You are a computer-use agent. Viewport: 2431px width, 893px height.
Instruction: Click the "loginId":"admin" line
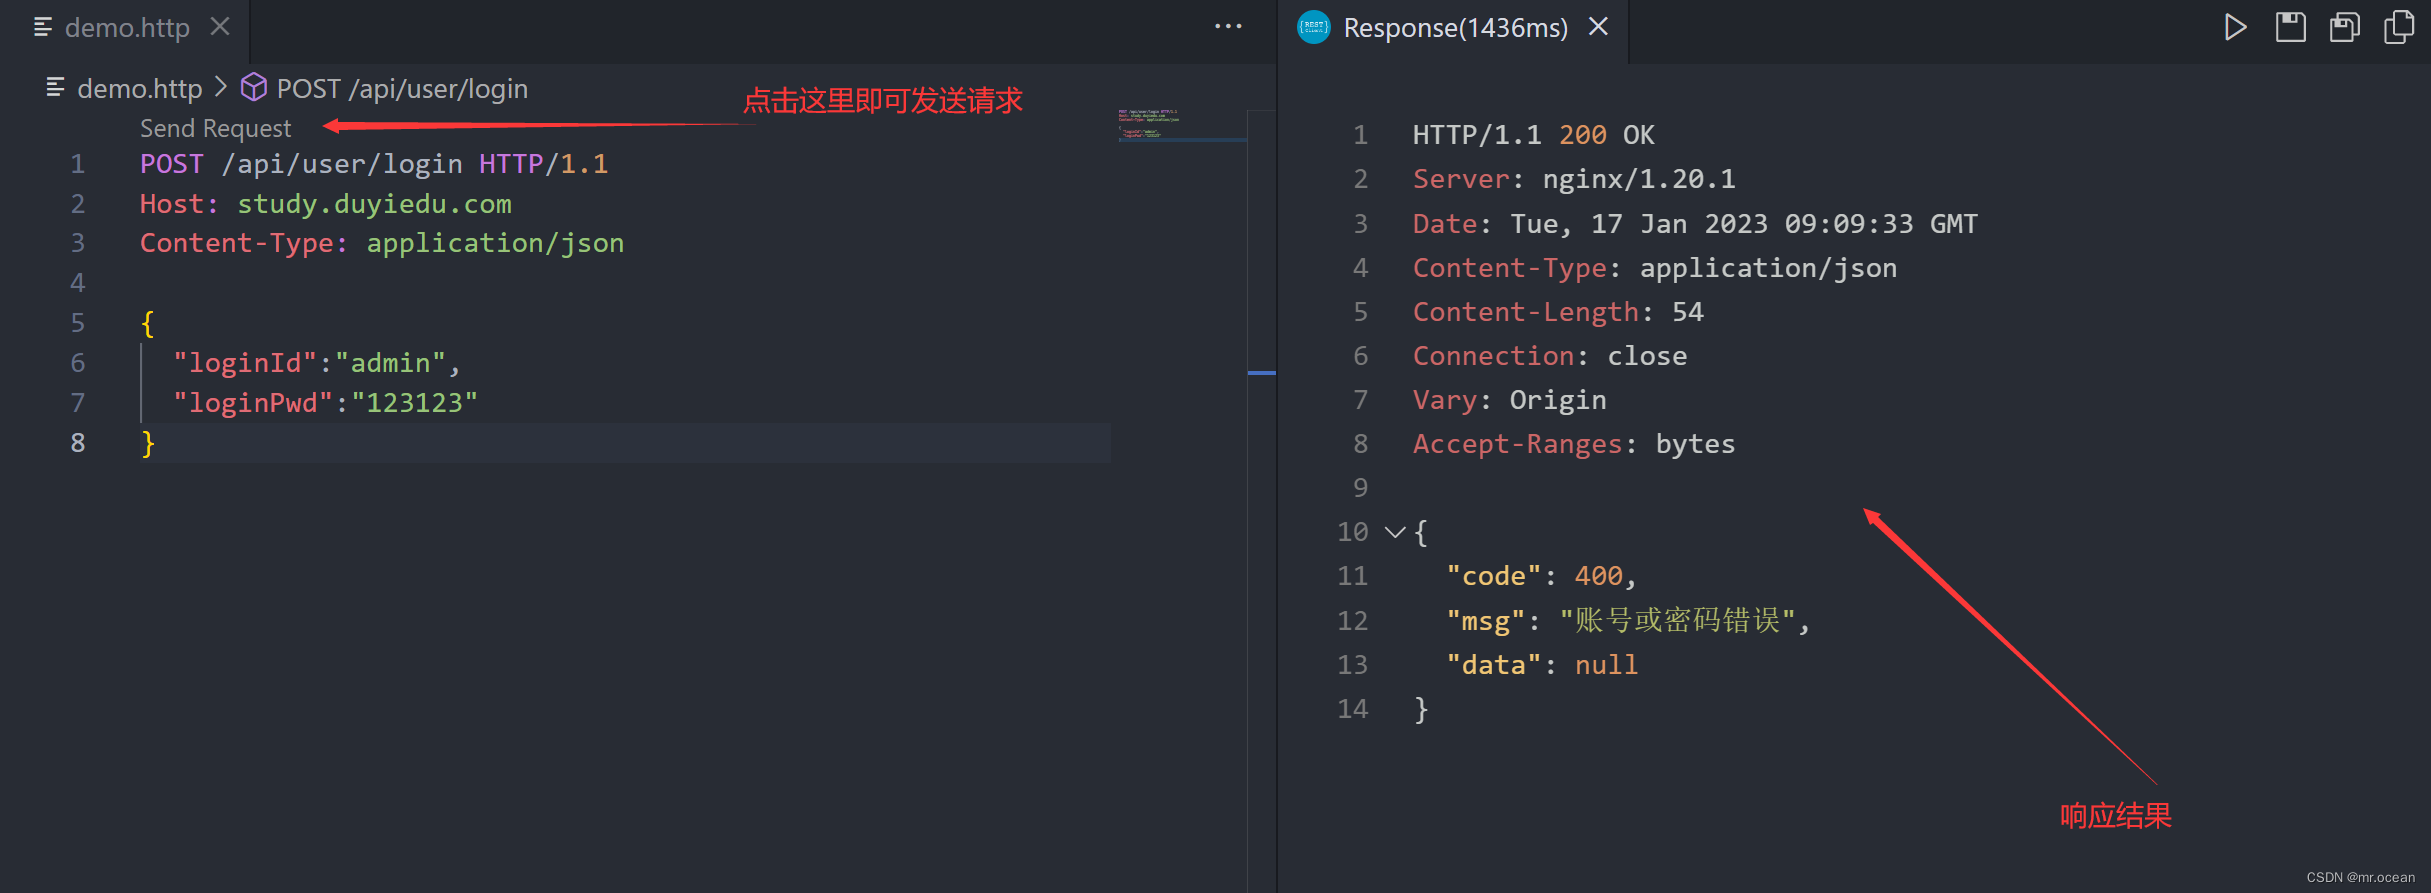(x=316, y=363)
